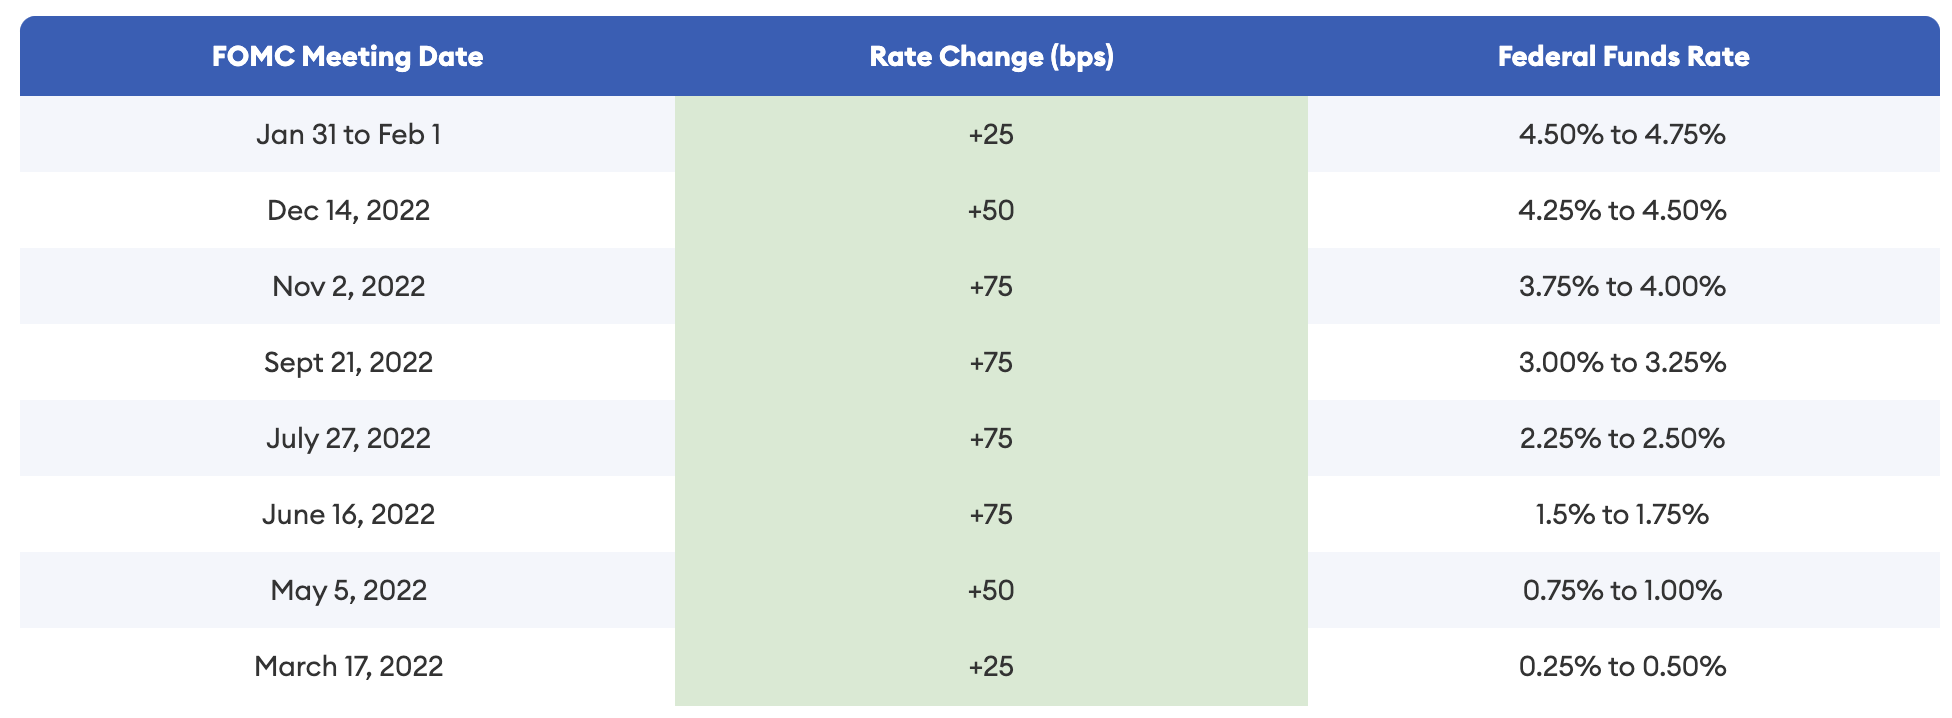The height and width of the screenshot is (718, 1952).
Task: Click the FOMC Meeting Date column header
Action: click(347, 56)
